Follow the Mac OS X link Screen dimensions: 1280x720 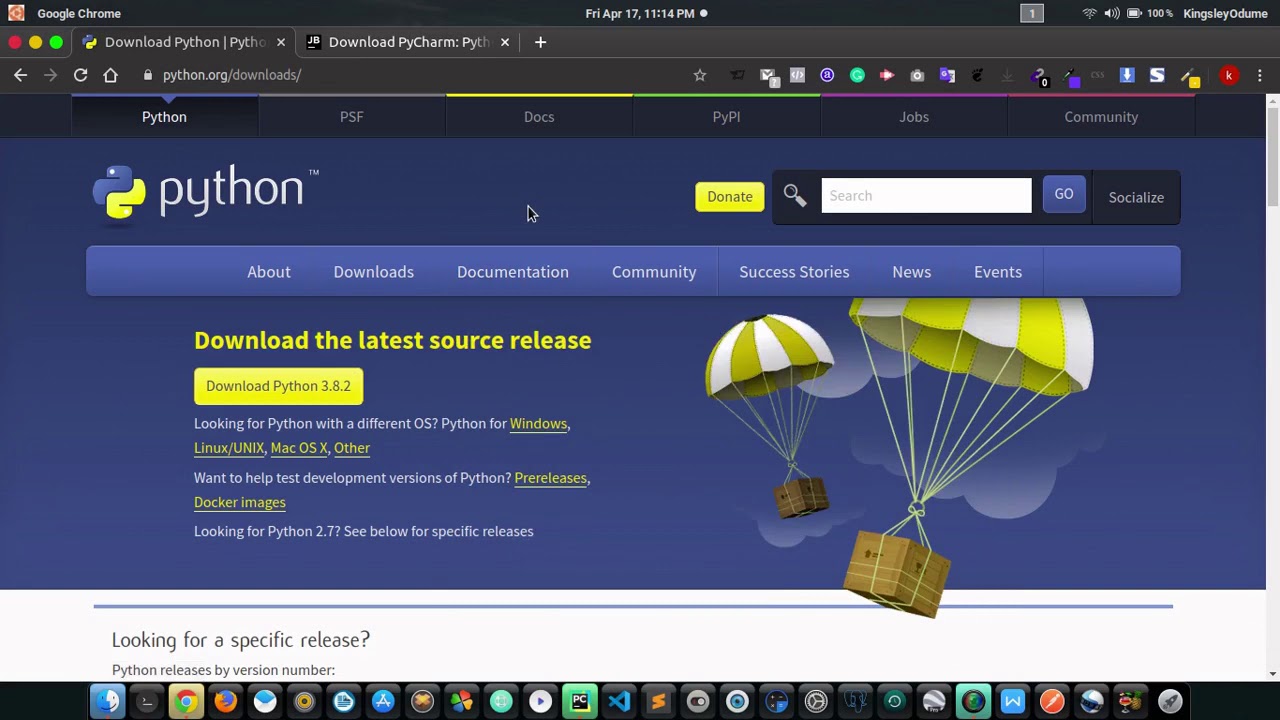click(x=299, y=448)
